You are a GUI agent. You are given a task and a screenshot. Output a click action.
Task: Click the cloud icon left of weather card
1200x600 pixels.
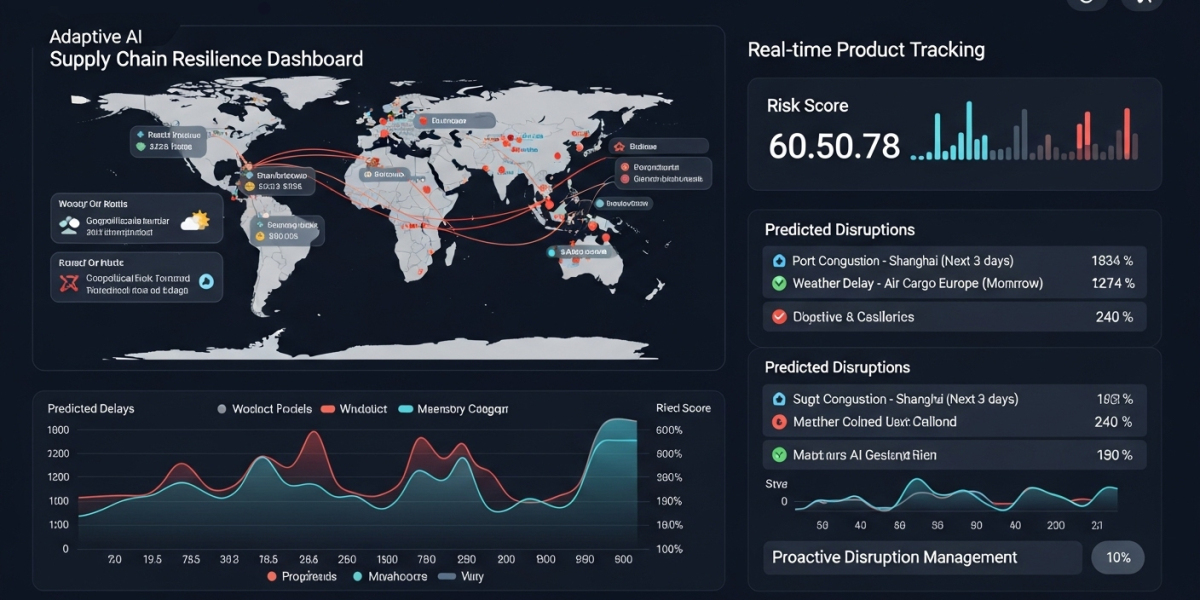69,226
